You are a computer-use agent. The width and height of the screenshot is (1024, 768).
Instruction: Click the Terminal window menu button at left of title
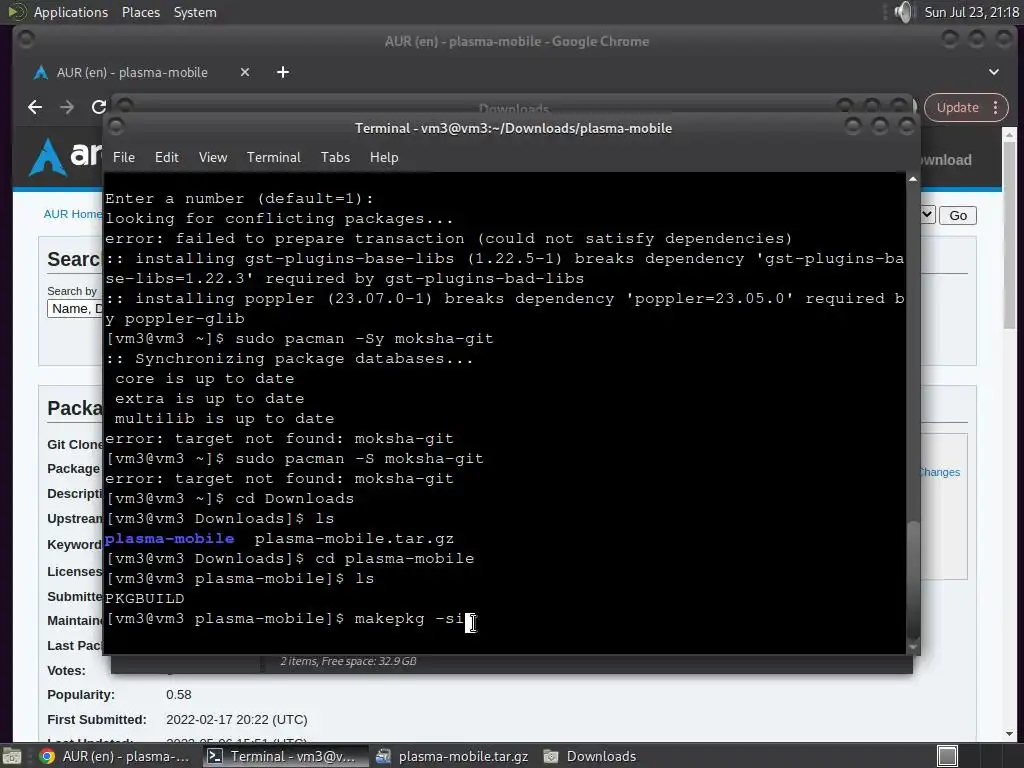tap(116, 126)
